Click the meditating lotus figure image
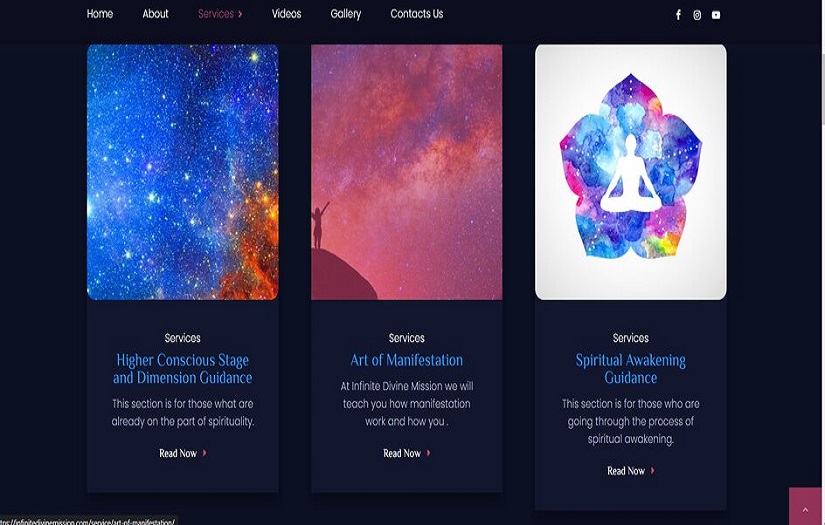This screenshot has height=525, width=825. [x=631, y=172]
